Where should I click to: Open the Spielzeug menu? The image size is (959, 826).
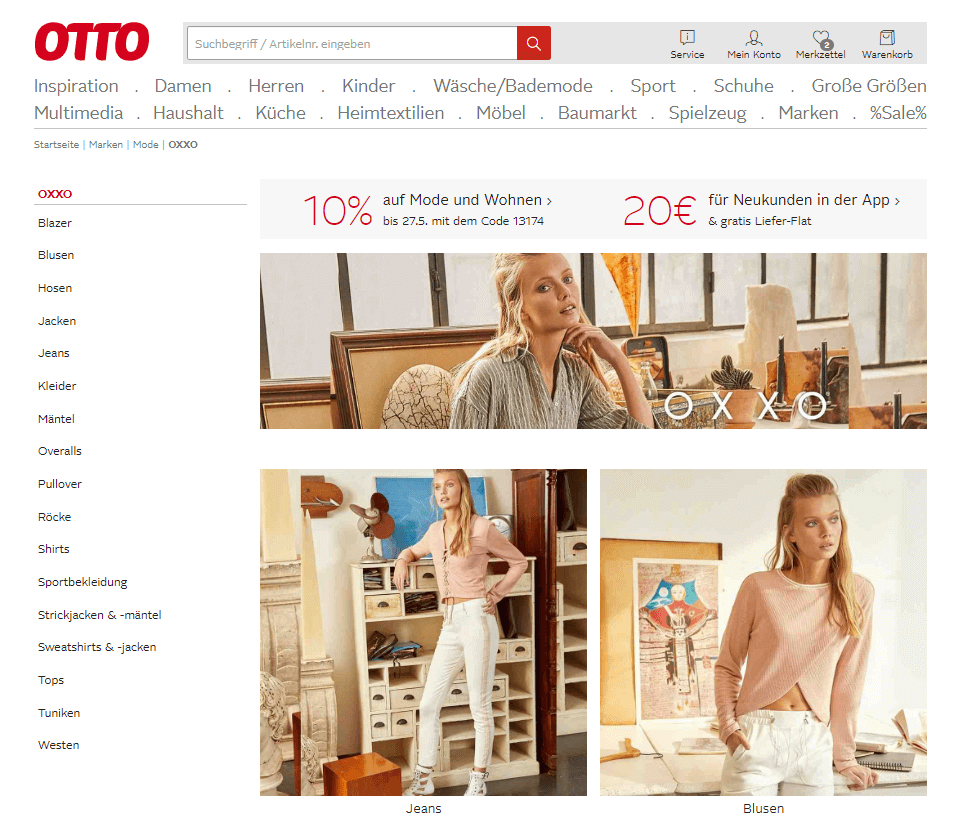[707, 112]
